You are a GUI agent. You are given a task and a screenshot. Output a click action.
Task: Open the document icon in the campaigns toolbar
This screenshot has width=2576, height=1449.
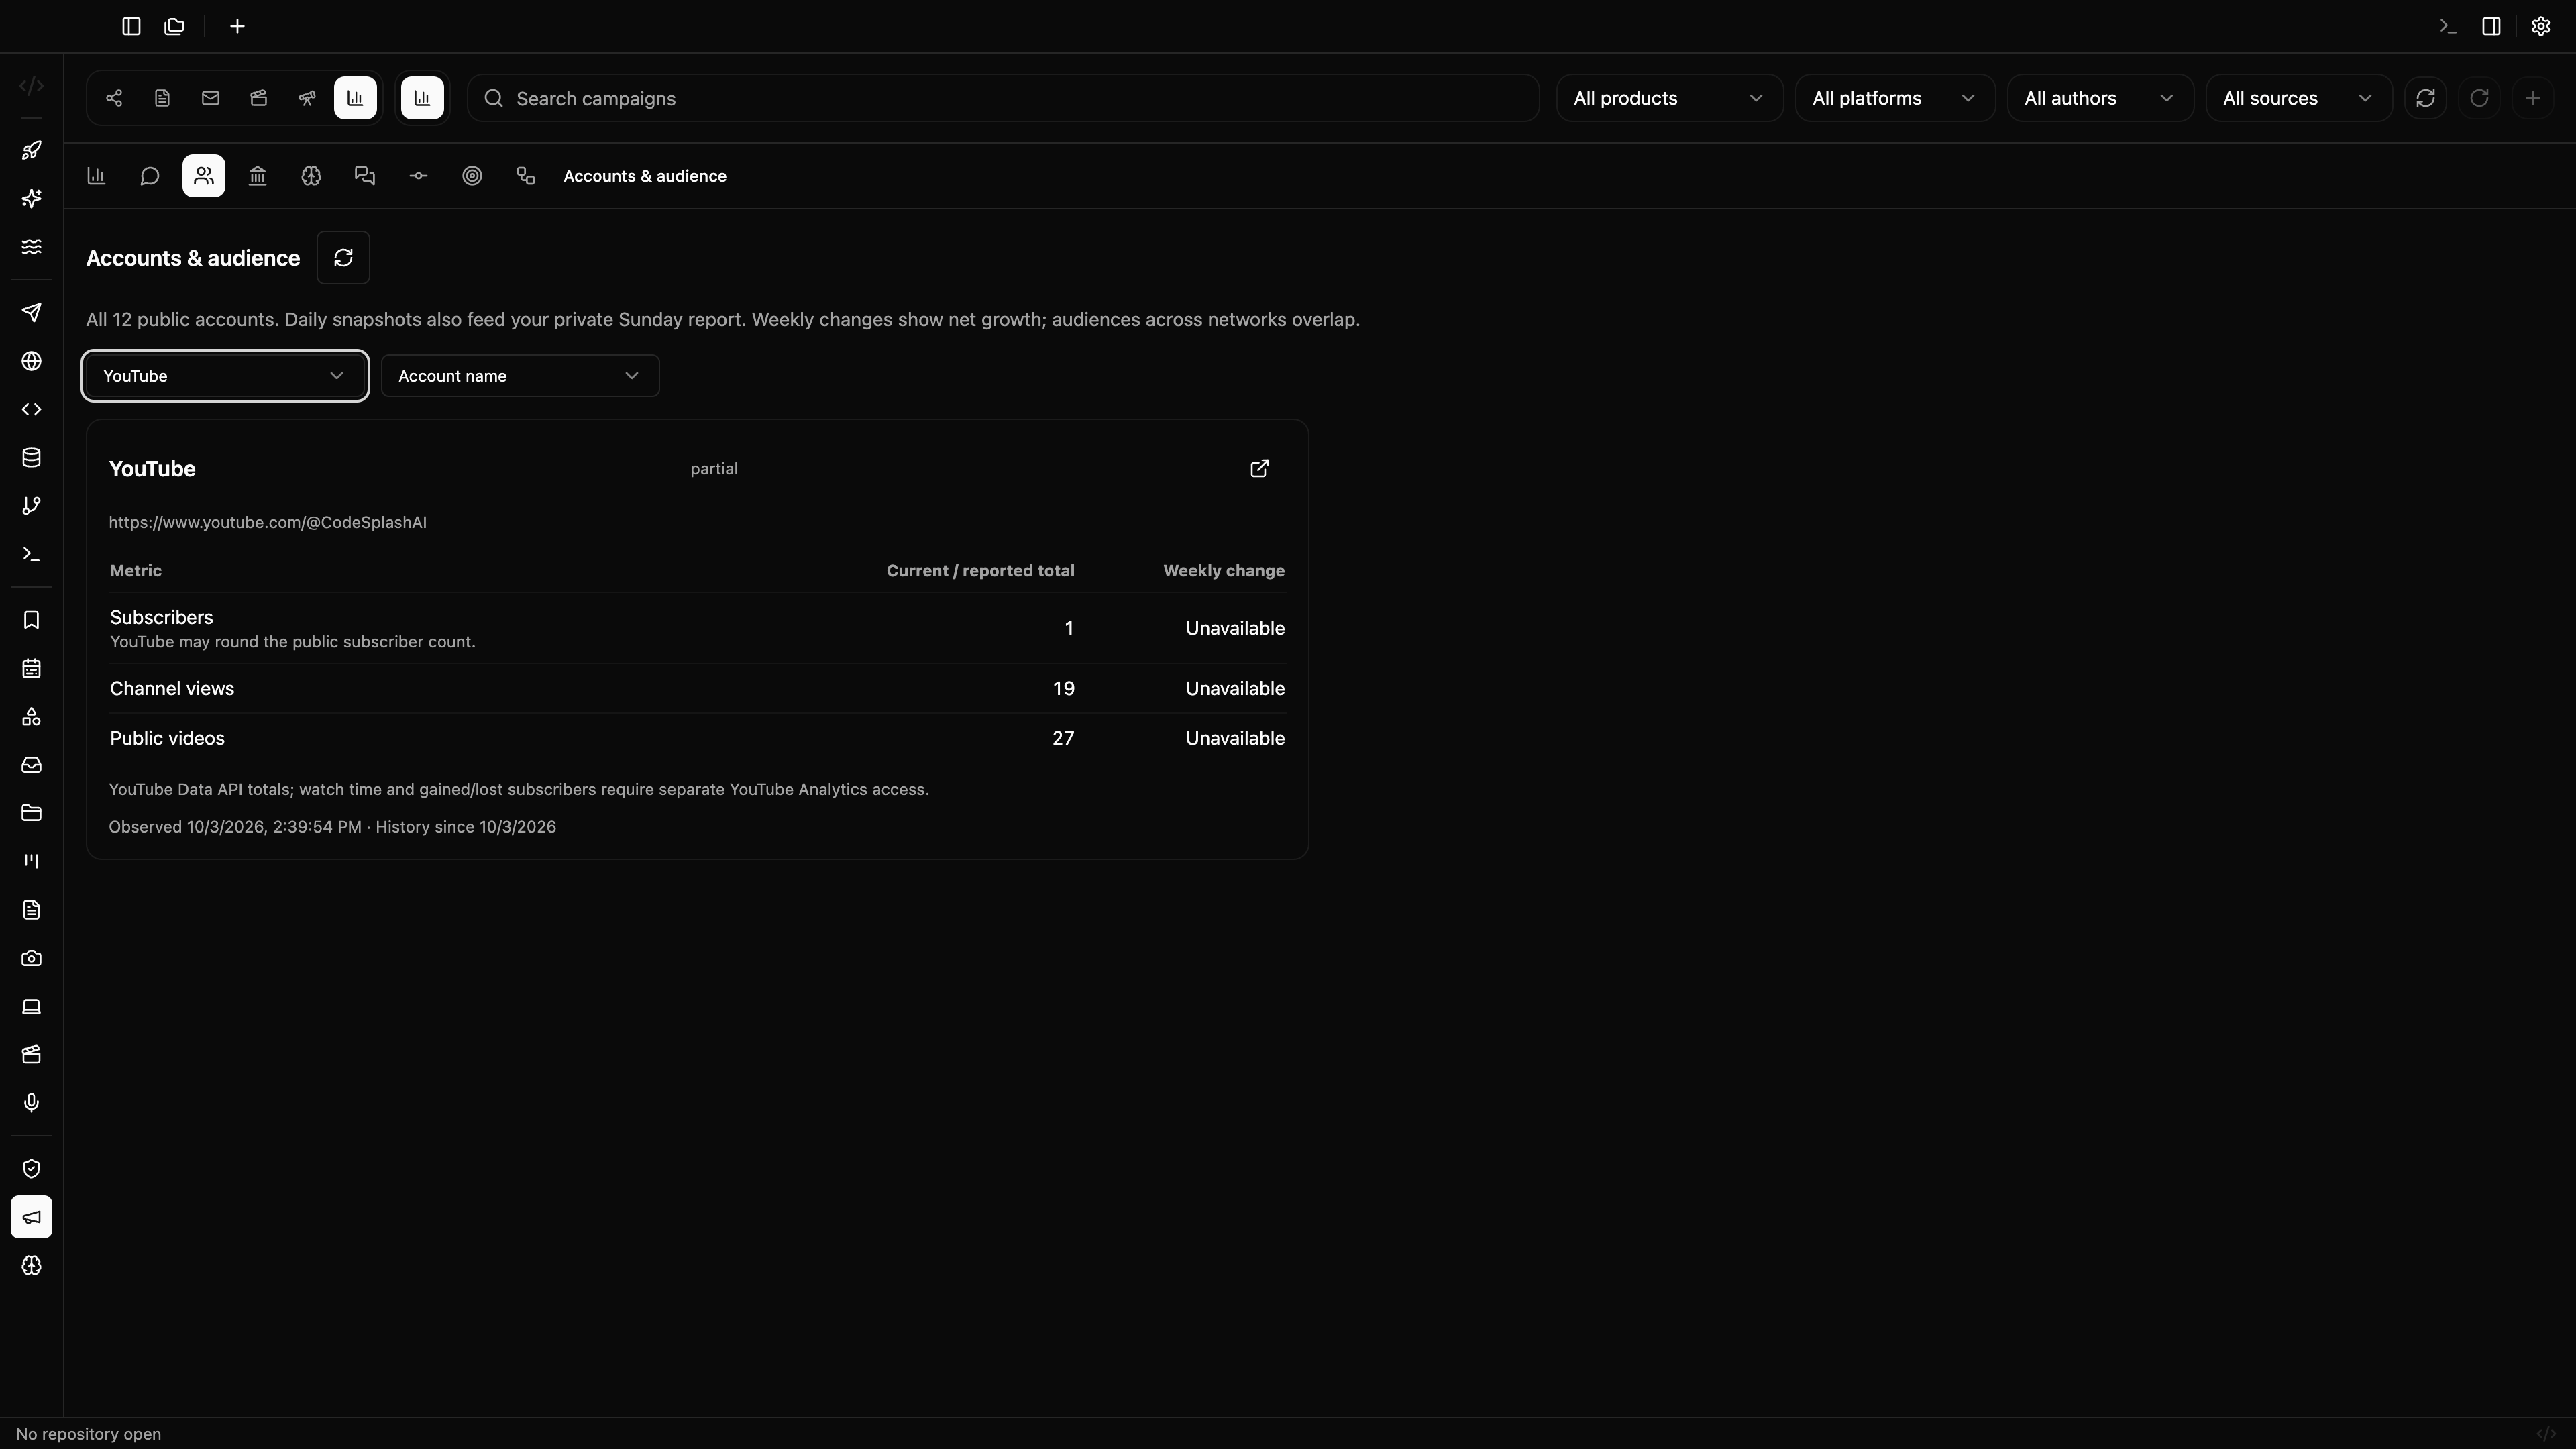(x=162, y=98)
